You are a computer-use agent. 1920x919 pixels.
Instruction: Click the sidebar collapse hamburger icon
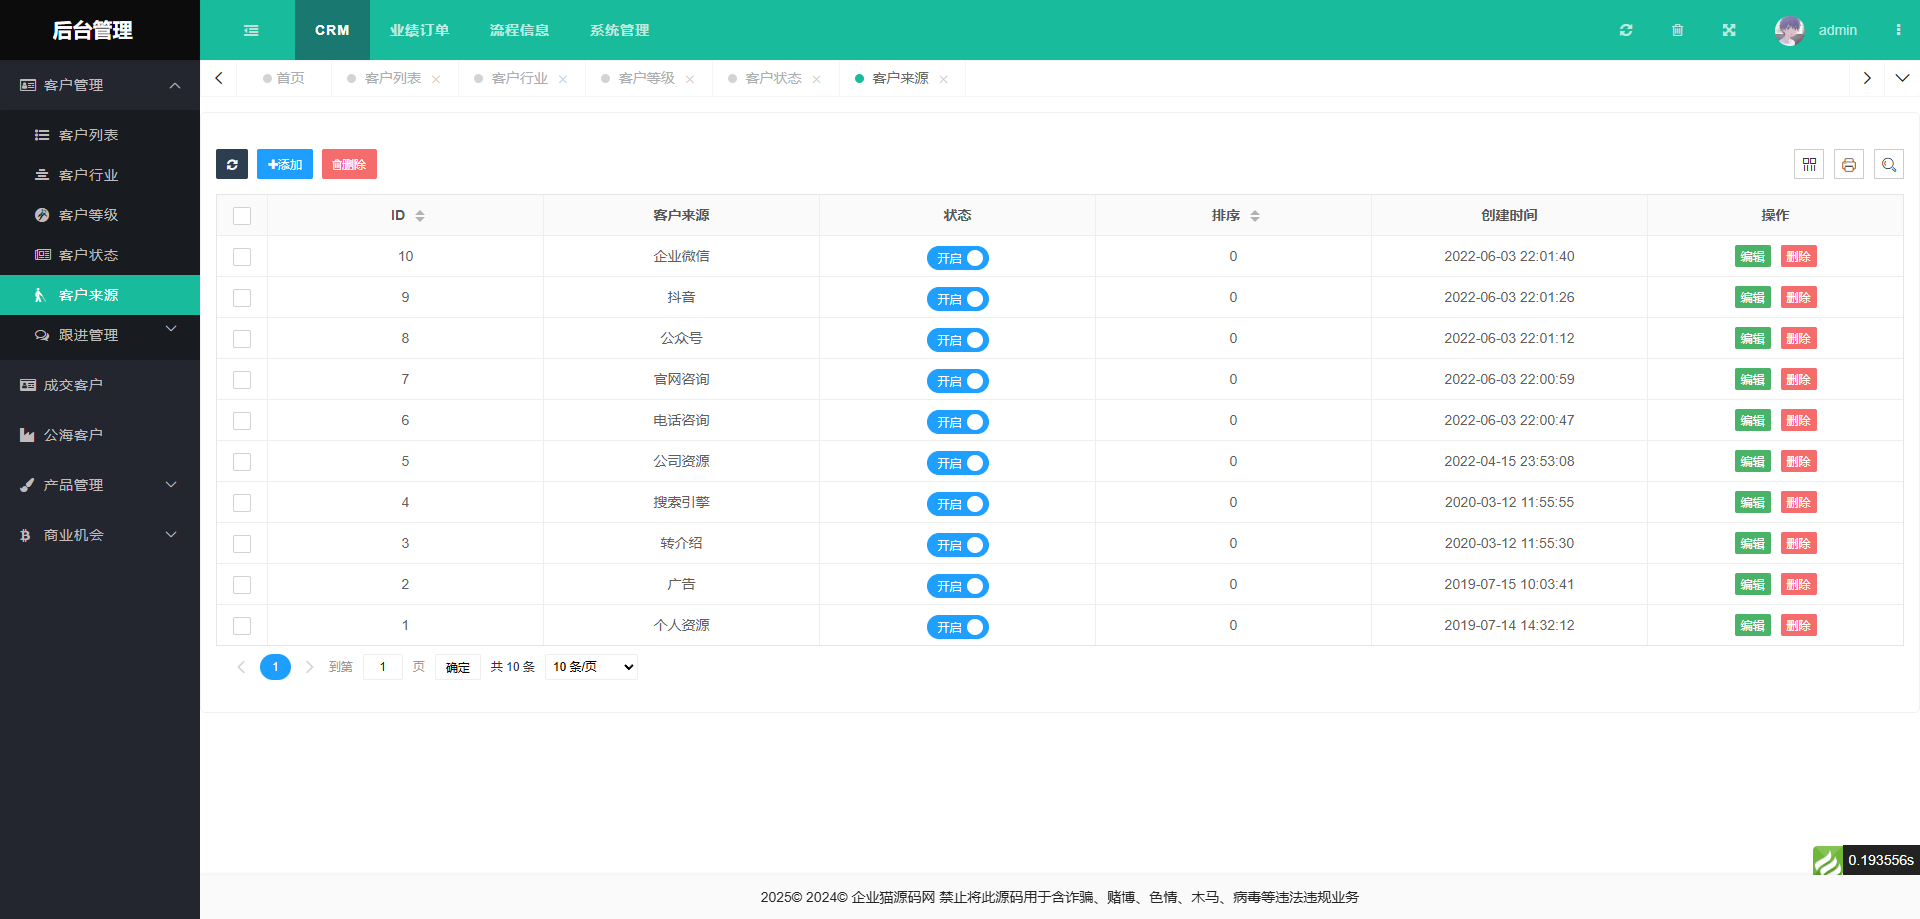[251, 30]
